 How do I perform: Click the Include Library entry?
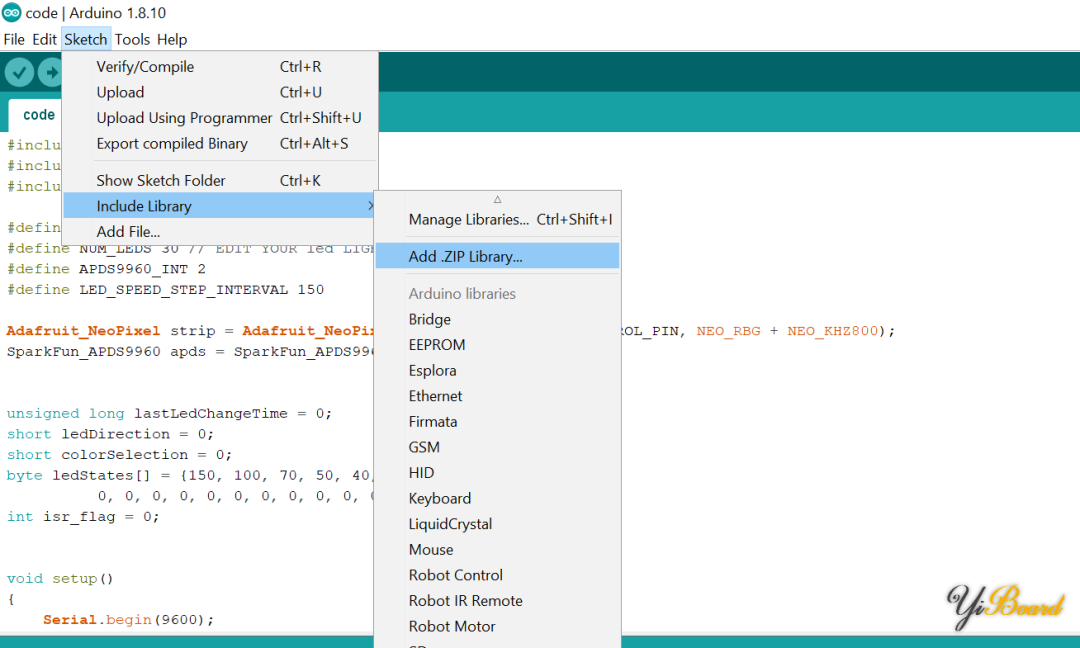[x=220, y=206]
